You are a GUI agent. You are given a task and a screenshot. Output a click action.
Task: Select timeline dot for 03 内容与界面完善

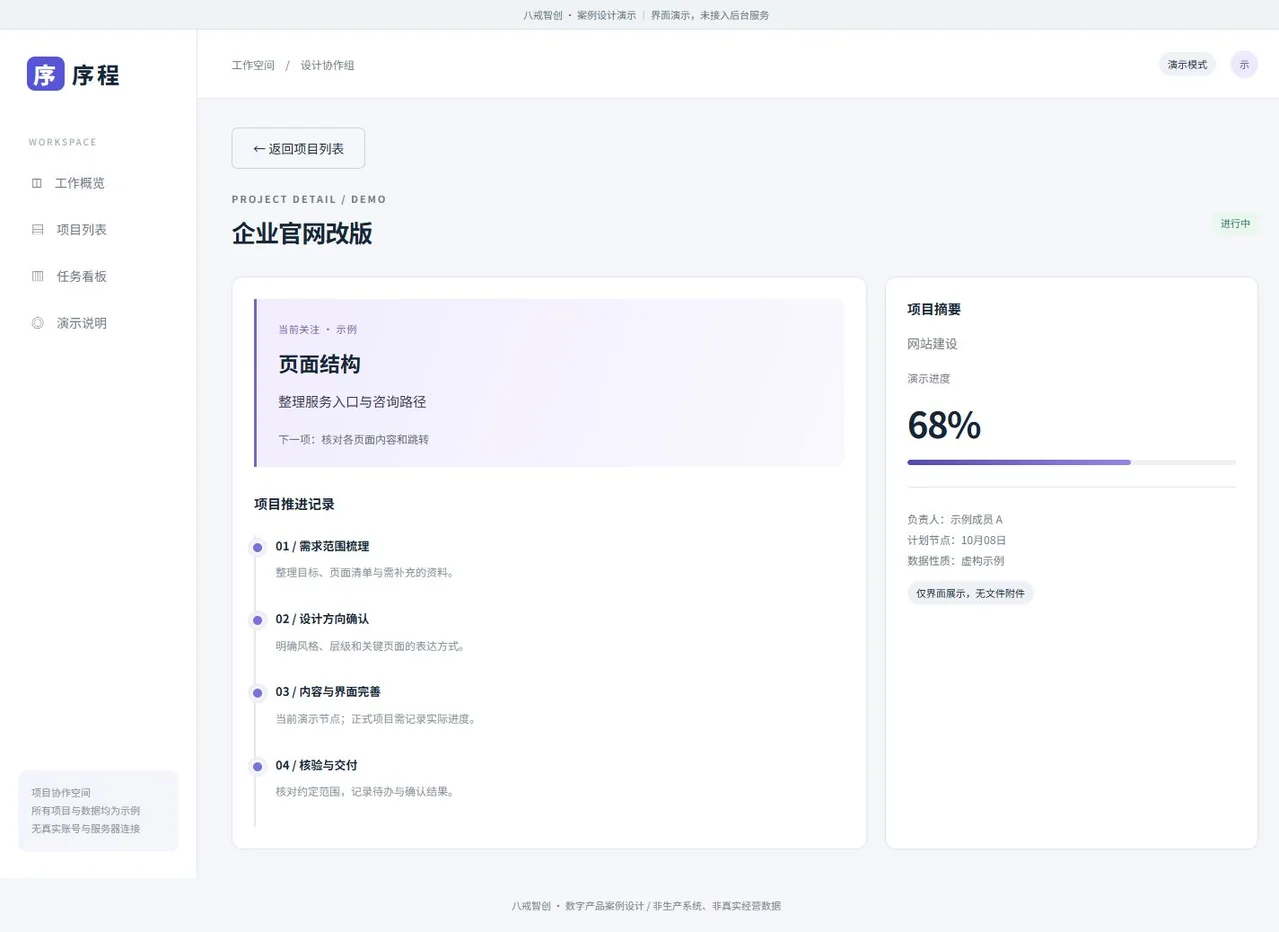click(257, 693)
